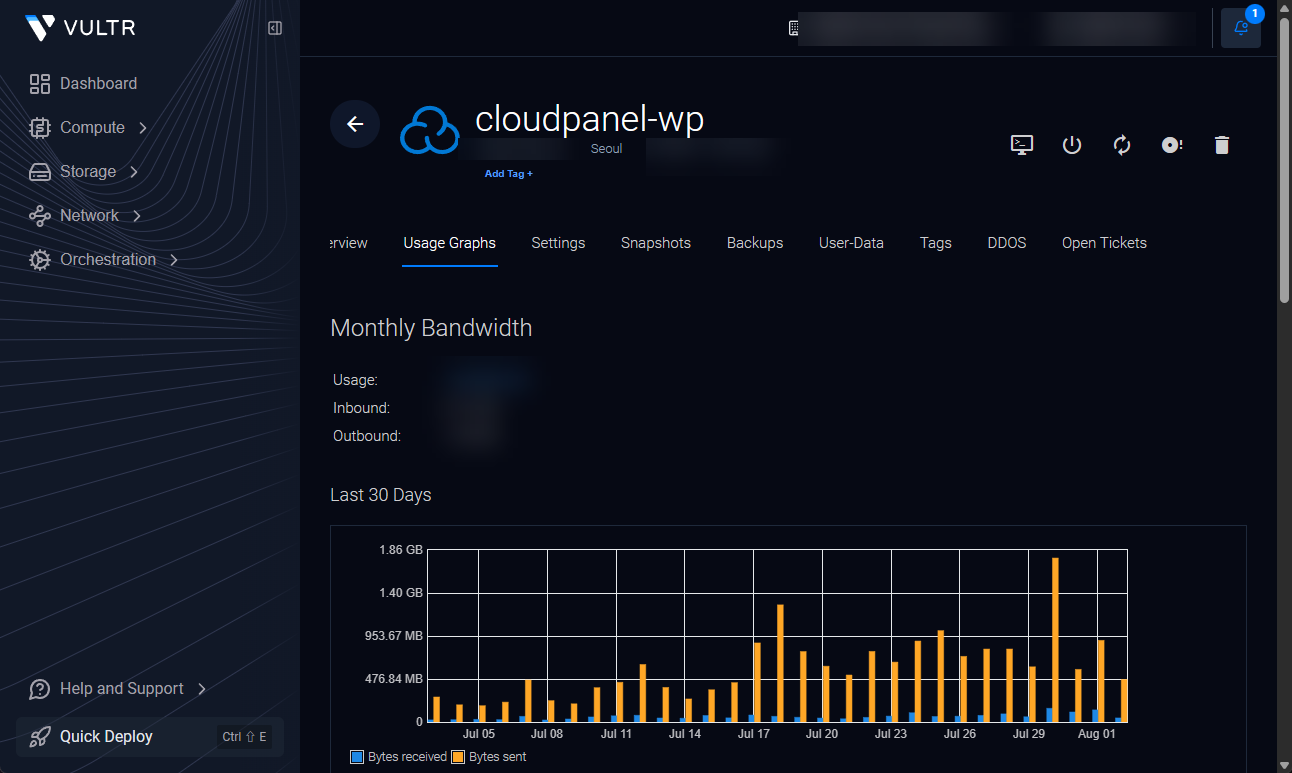Stop the server with power icon

click(1072, 145)
